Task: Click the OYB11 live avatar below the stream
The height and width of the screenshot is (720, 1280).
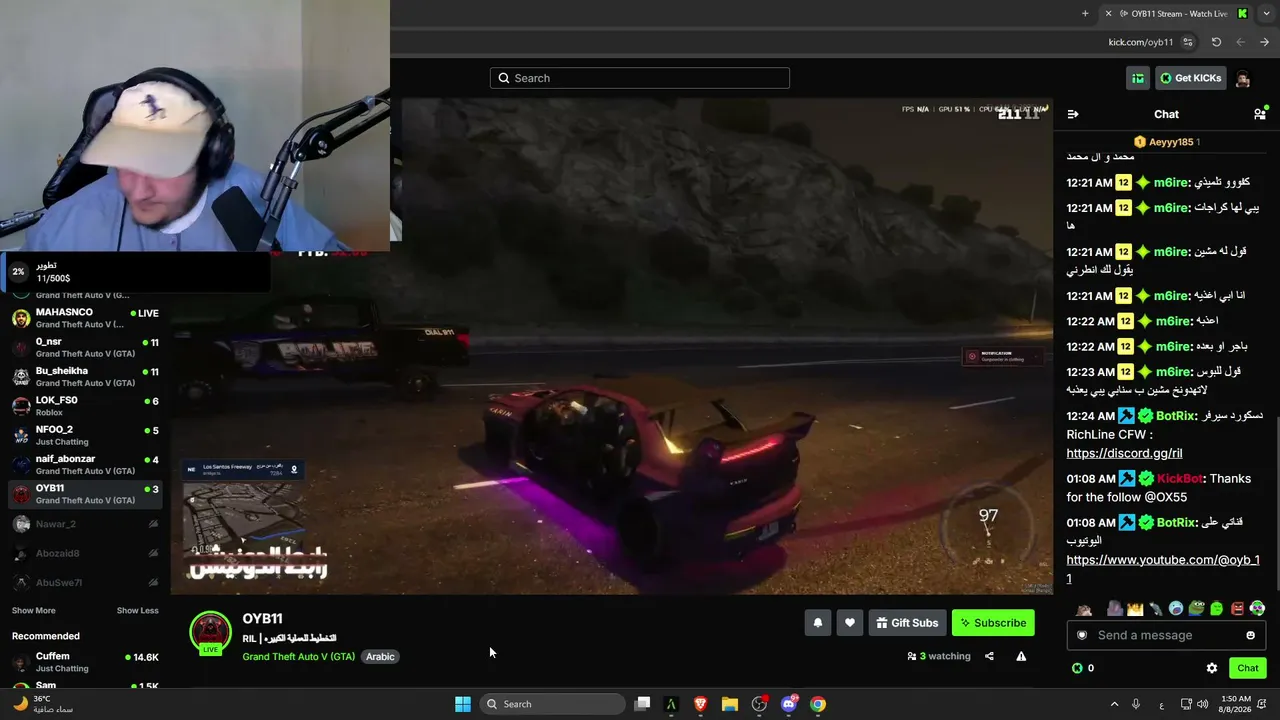Action: click(x=210, y=633)
